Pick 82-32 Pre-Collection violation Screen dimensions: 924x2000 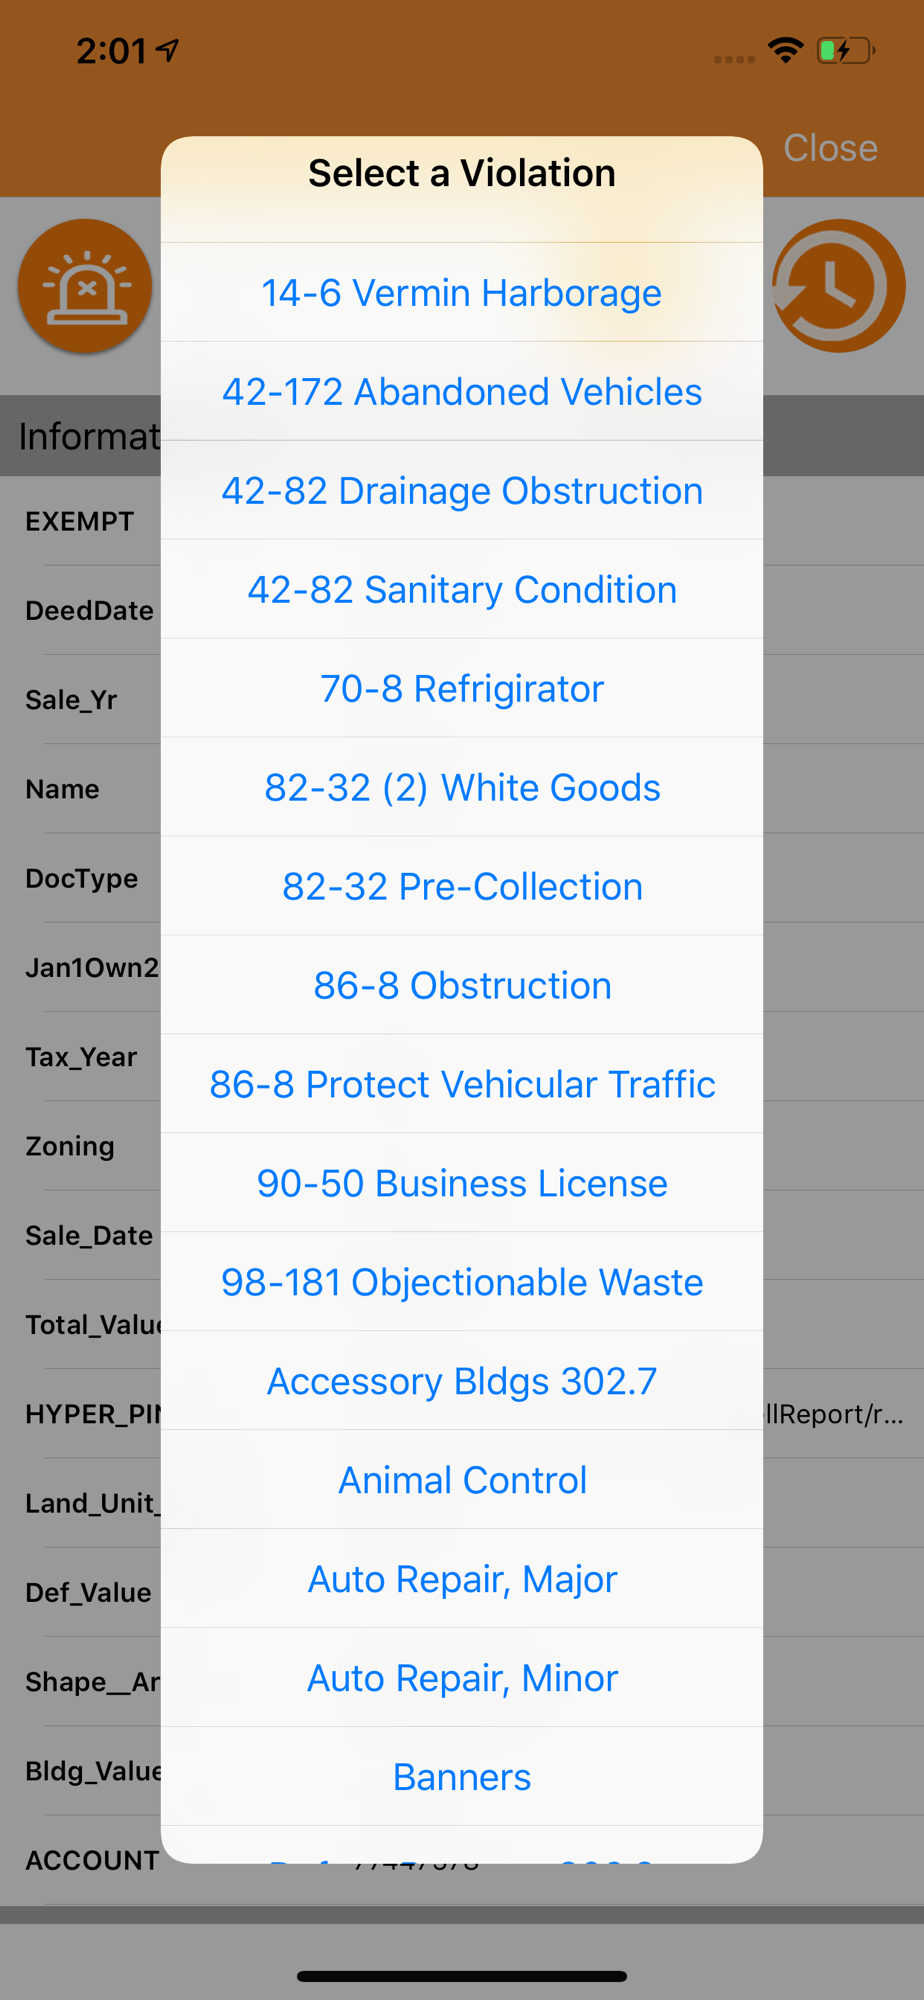pos(461,887)
